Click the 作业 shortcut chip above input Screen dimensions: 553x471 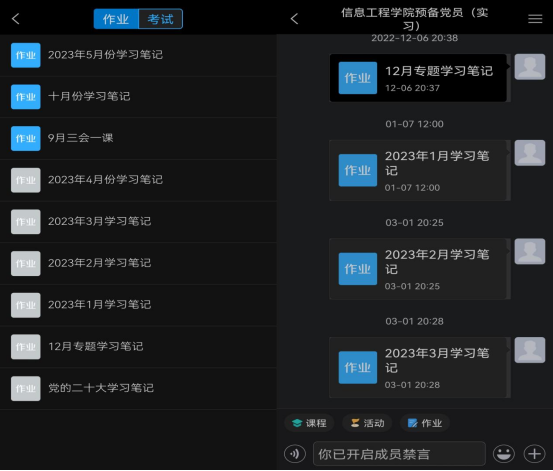[425, 423]
